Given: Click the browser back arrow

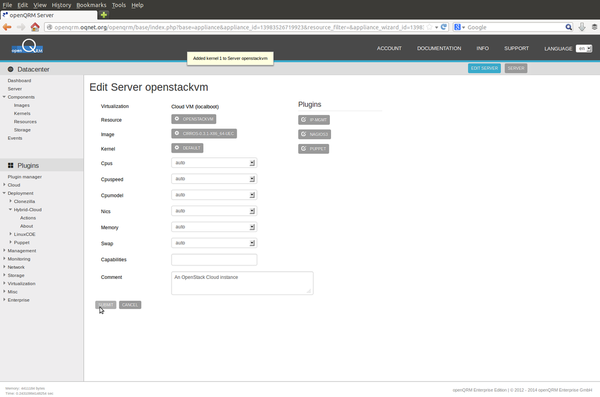Looking at the screenshot, I should click(x=7, y=27).
